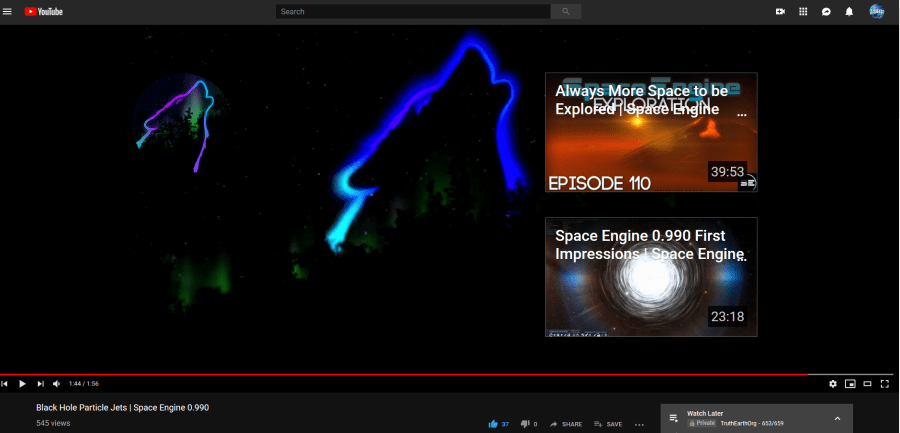The height and width of the screenshot is (433, 900).
Task: Open the Space Engine 0.990 First Impressions video
Action: (x=651, y=277)
